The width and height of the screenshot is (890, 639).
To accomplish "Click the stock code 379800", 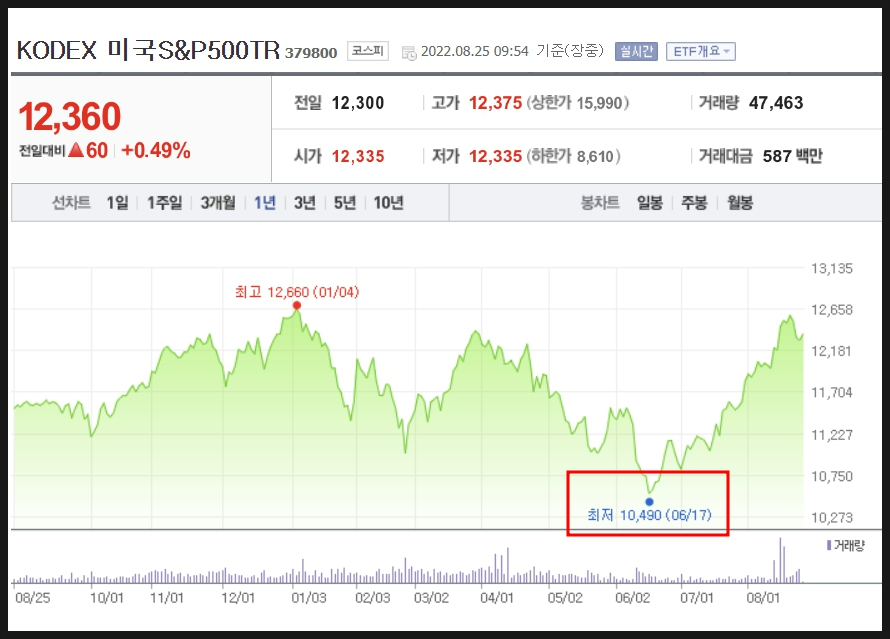I will 311,53.
